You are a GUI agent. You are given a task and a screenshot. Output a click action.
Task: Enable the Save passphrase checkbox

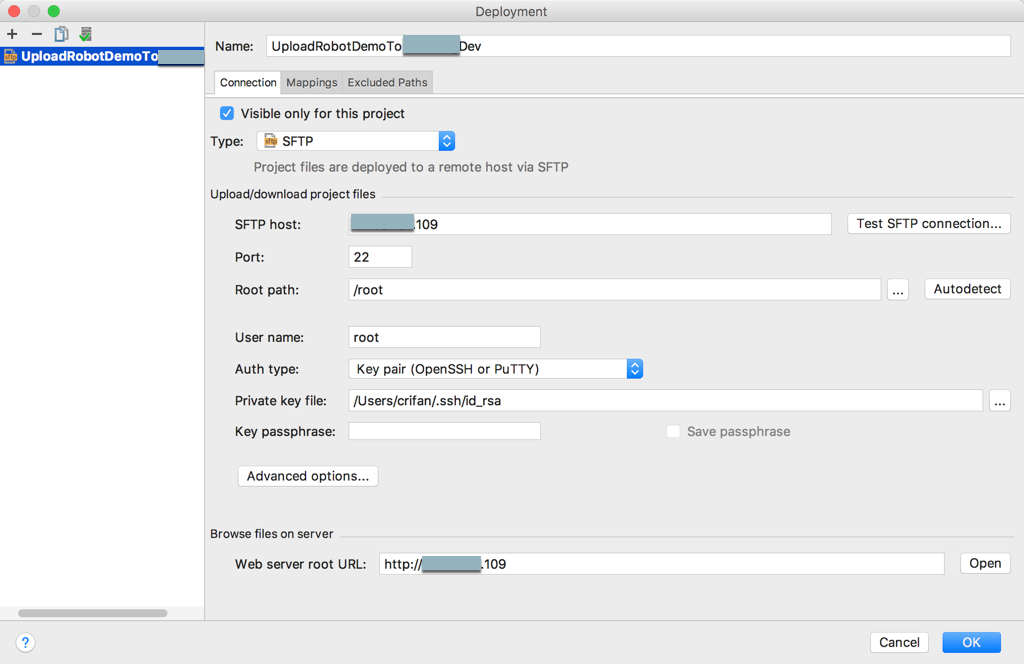coord(673,432)
